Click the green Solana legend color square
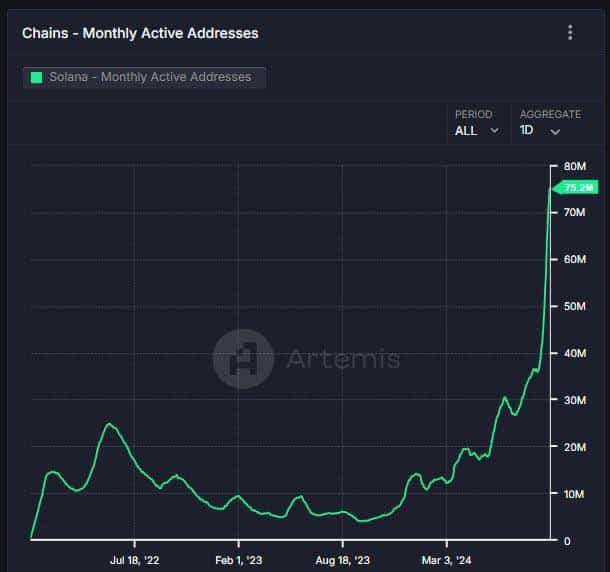 [x=36, y=77]
